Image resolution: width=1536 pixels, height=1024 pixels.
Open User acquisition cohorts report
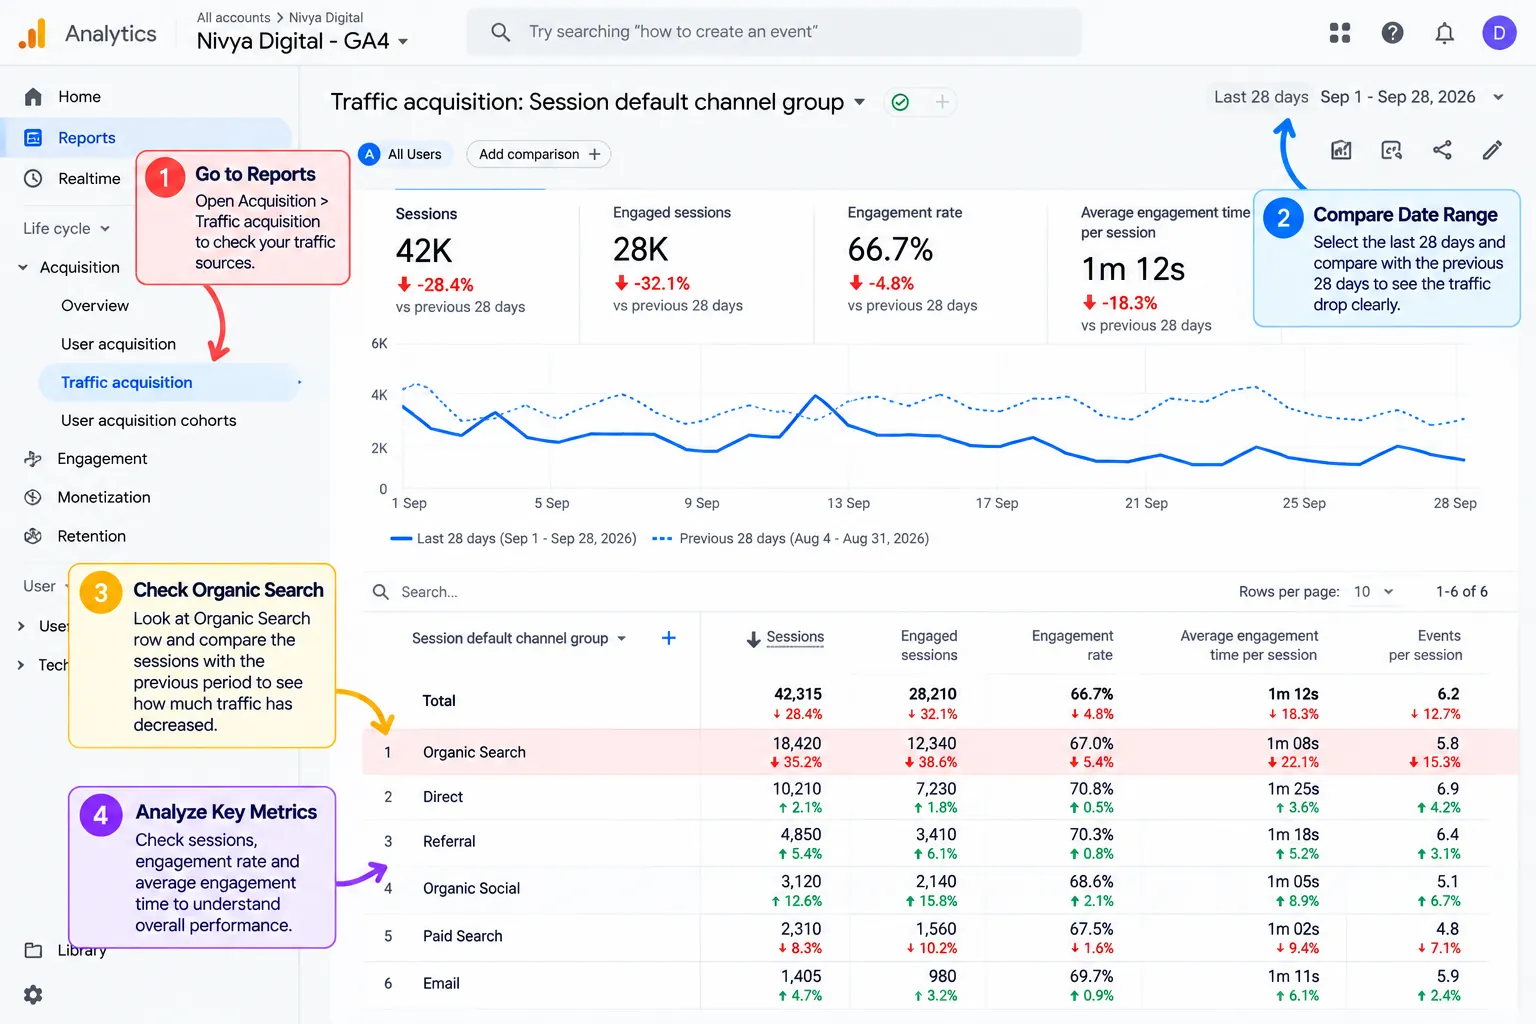149,421
